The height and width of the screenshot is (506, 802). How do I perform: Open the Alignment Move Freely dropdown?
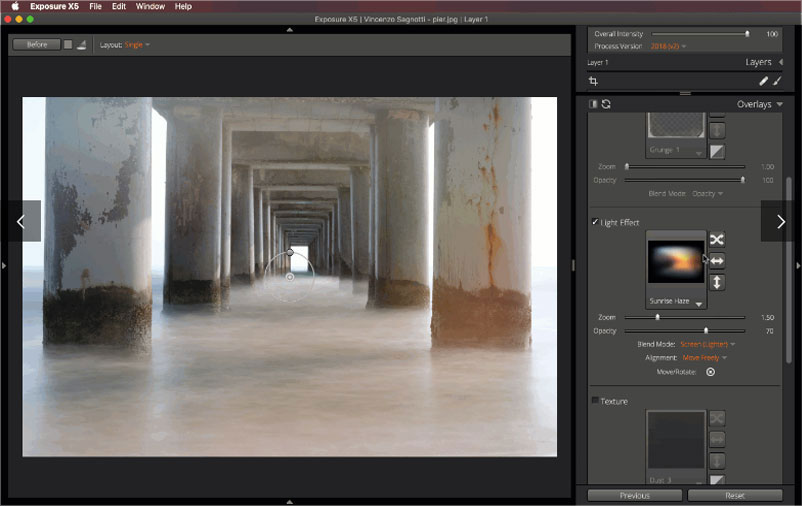[704, 358]
